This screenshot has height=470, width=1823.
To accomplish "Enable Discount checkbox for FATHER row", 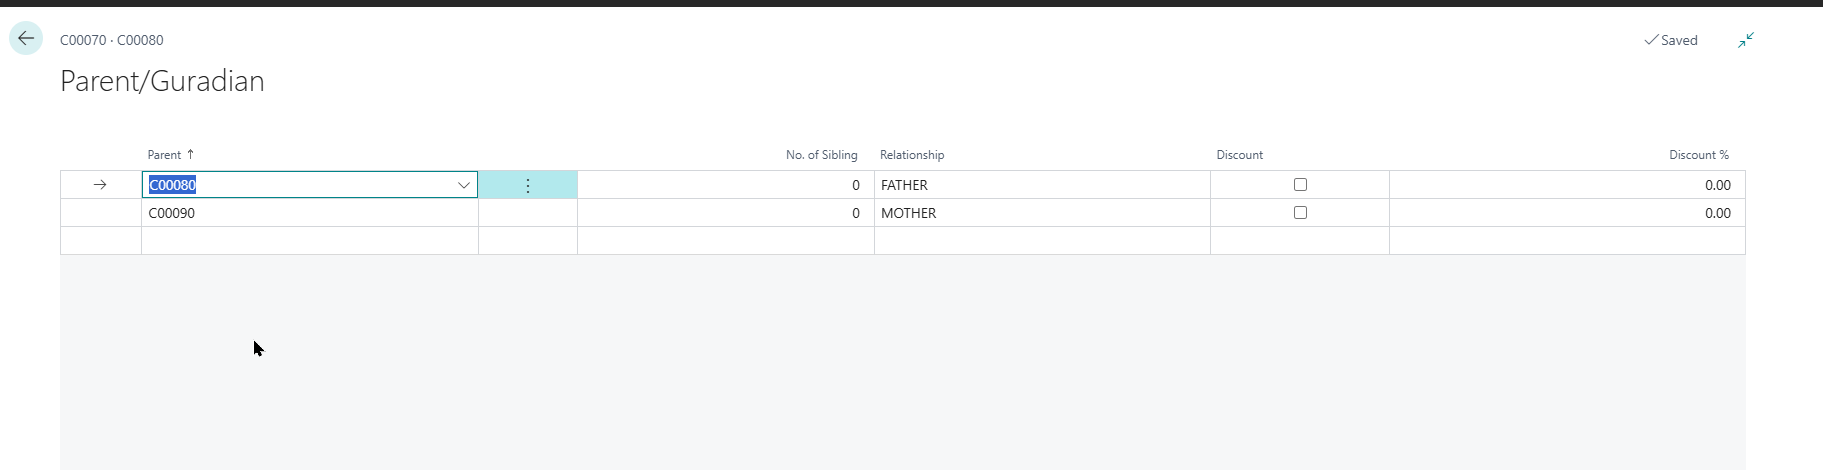I will pyautogui.click(x=1300, y=185).
